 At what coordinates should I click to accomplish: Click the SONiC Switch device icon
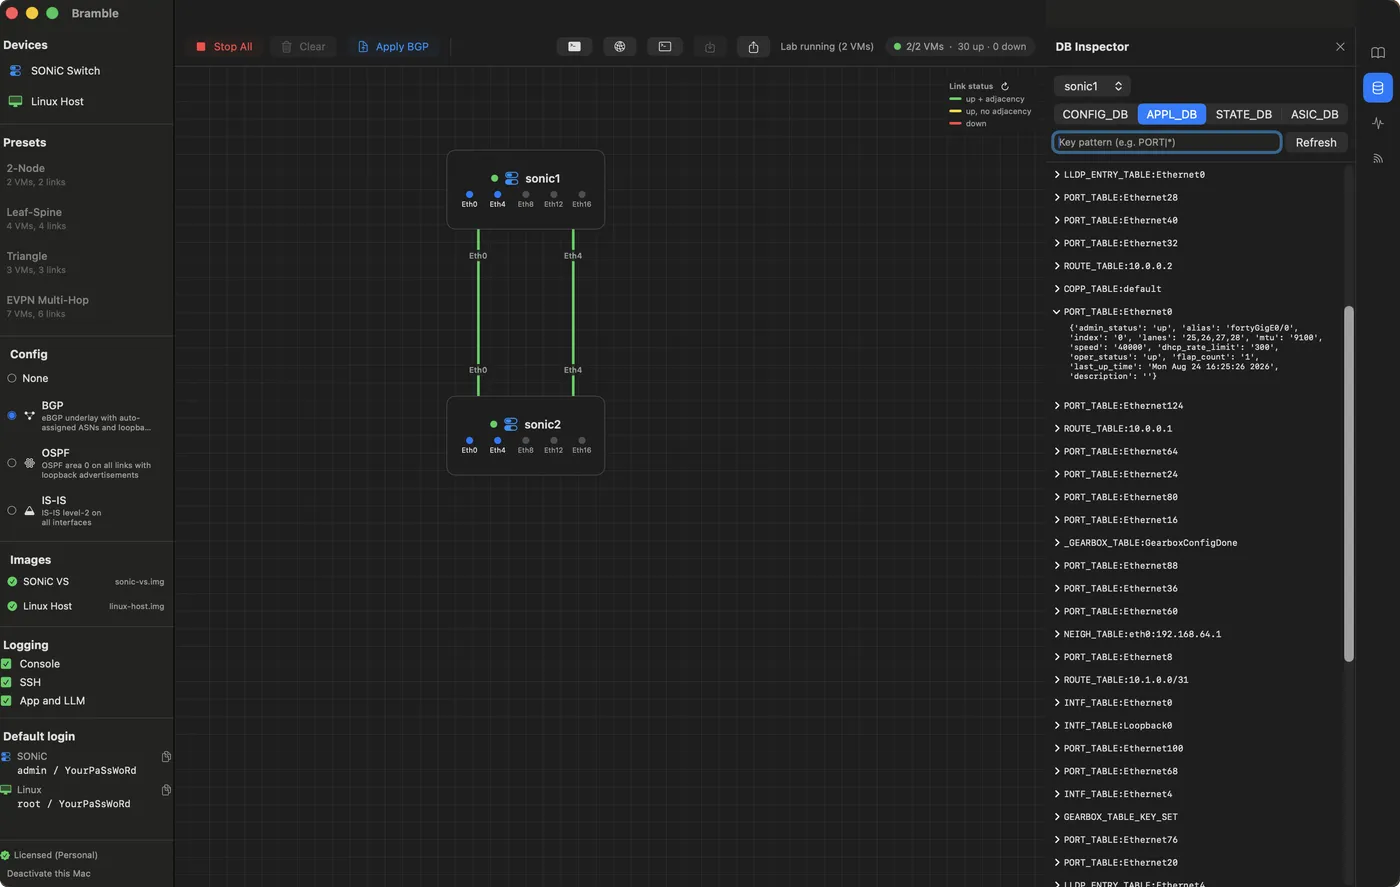[15, 71]
